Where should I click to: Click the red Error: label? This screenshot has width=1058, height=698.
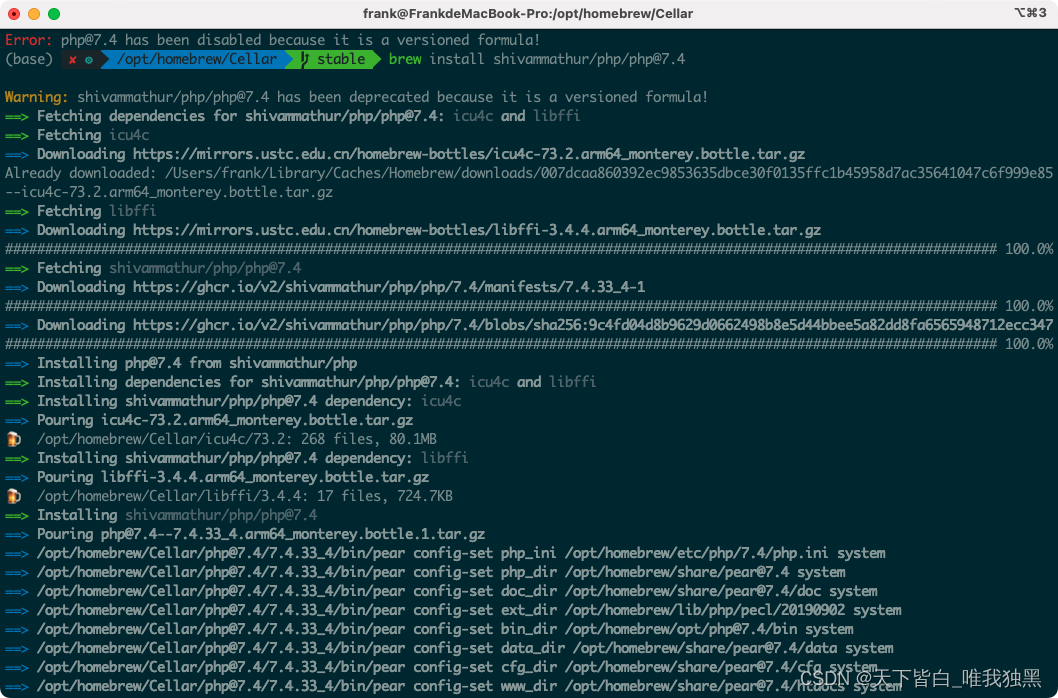(x=28, y=40)
